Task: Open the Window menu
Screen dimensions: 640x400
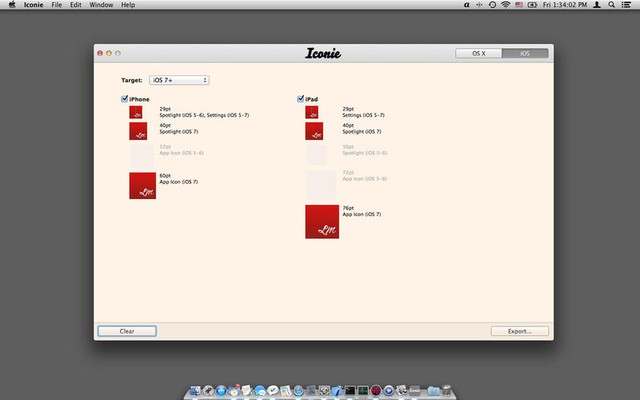Action: click(101, 5)
